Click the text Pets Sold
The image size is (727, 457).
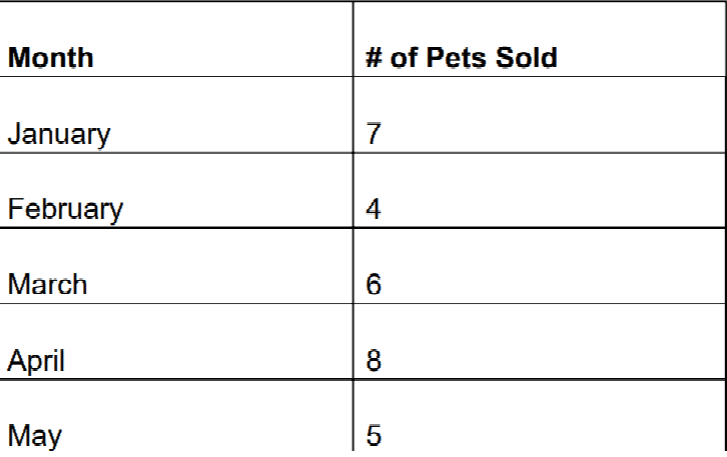tap(491, 57)
